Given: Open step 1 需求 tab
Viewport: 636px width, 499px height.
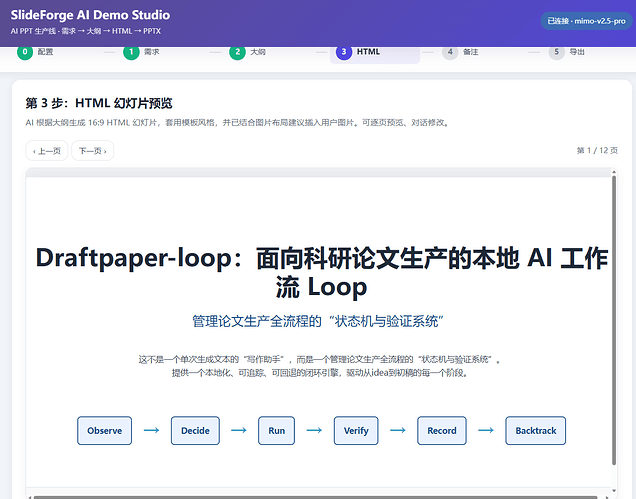Looking at the screenshot, I should (142, 52).
